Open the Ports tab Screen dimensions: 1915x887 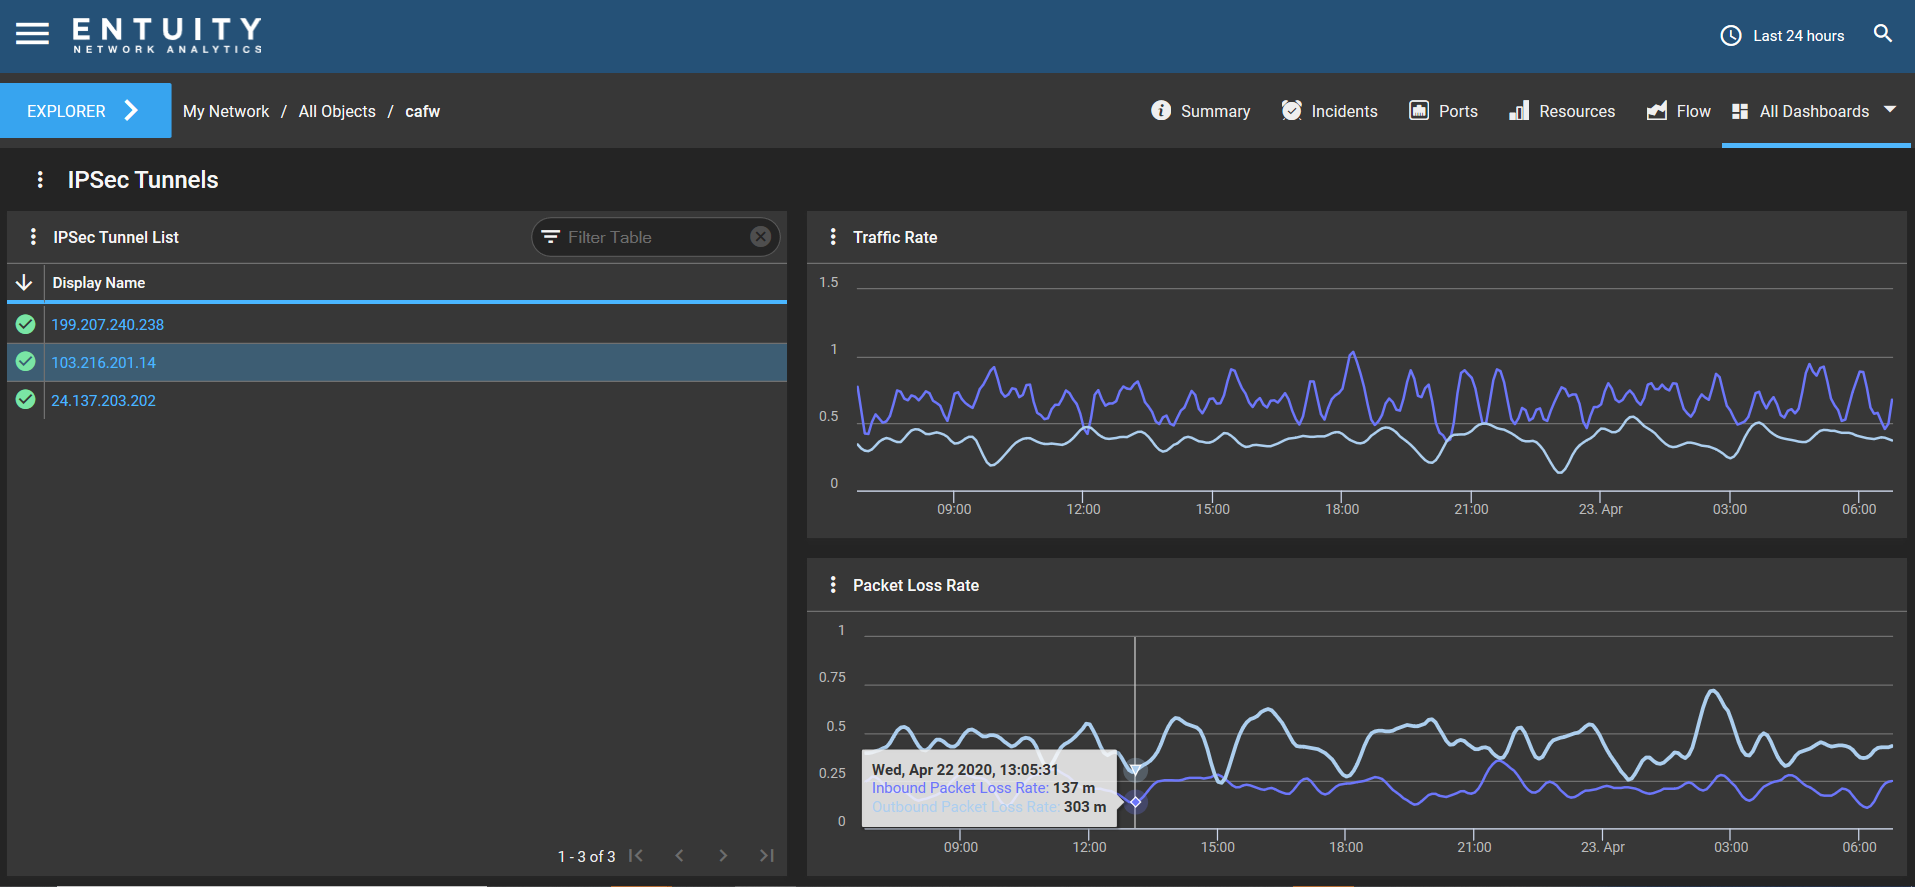click(x=1443, y=111)
